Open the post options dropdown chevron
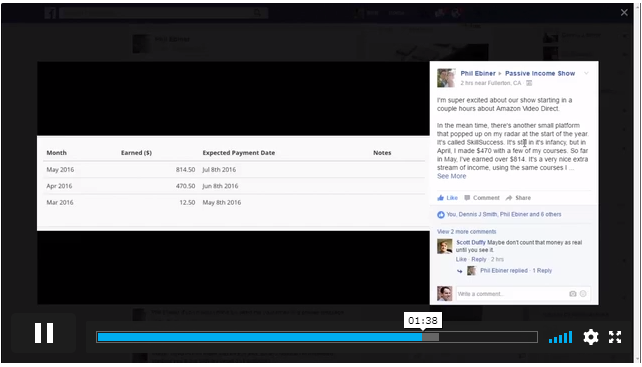The height and width of the screenshot is (367, 642). (586, 73)
